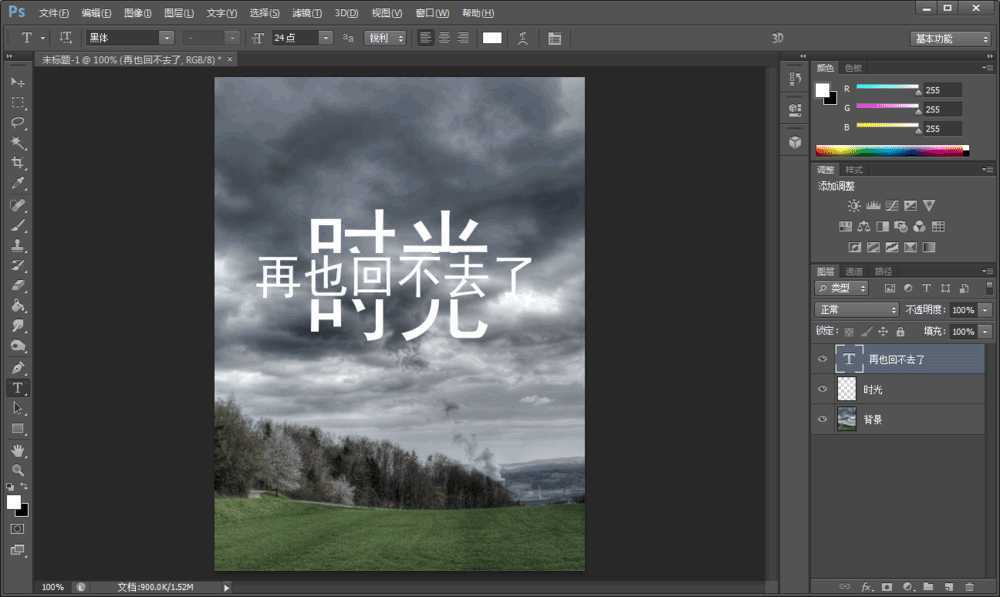Image resolution: width=1000 pixels, height=597 pixels.
Task: Select the Brush tool
Action: click(17, 225)
